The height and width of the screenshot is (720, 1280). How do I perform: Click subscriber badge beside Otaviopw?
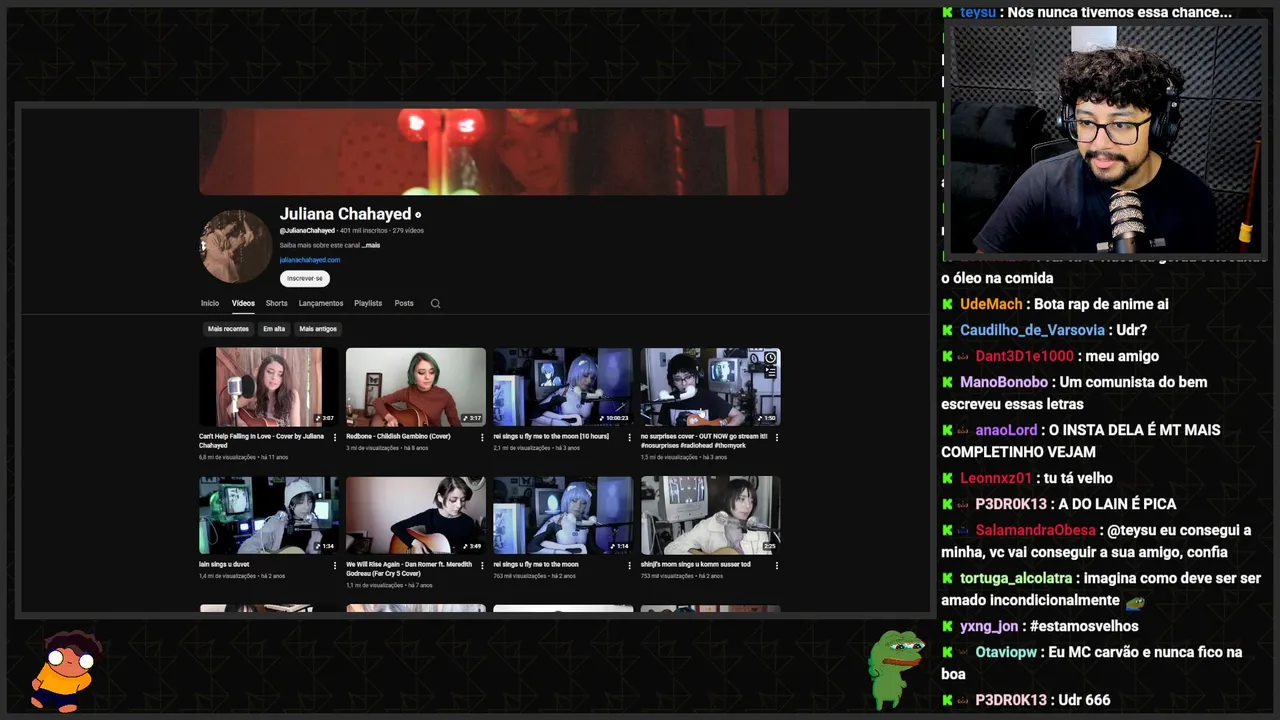point(965,652)
